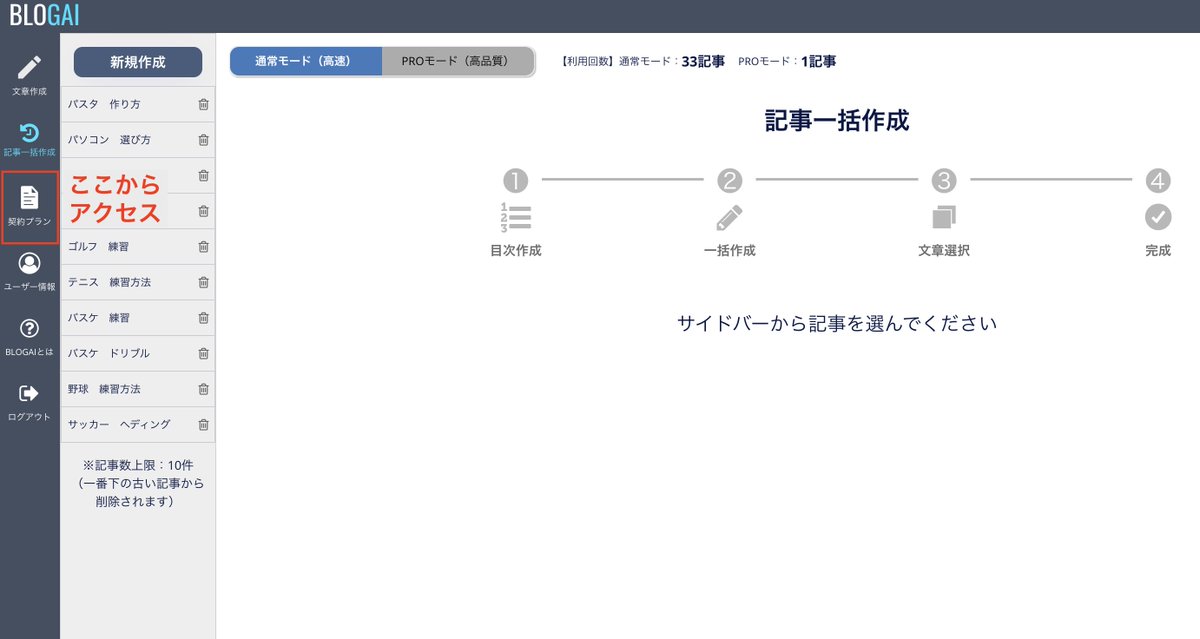Remove テニス 練習方法 using its trash icon
This screenshot has height=639, width=1200.
tap(203, 282)
